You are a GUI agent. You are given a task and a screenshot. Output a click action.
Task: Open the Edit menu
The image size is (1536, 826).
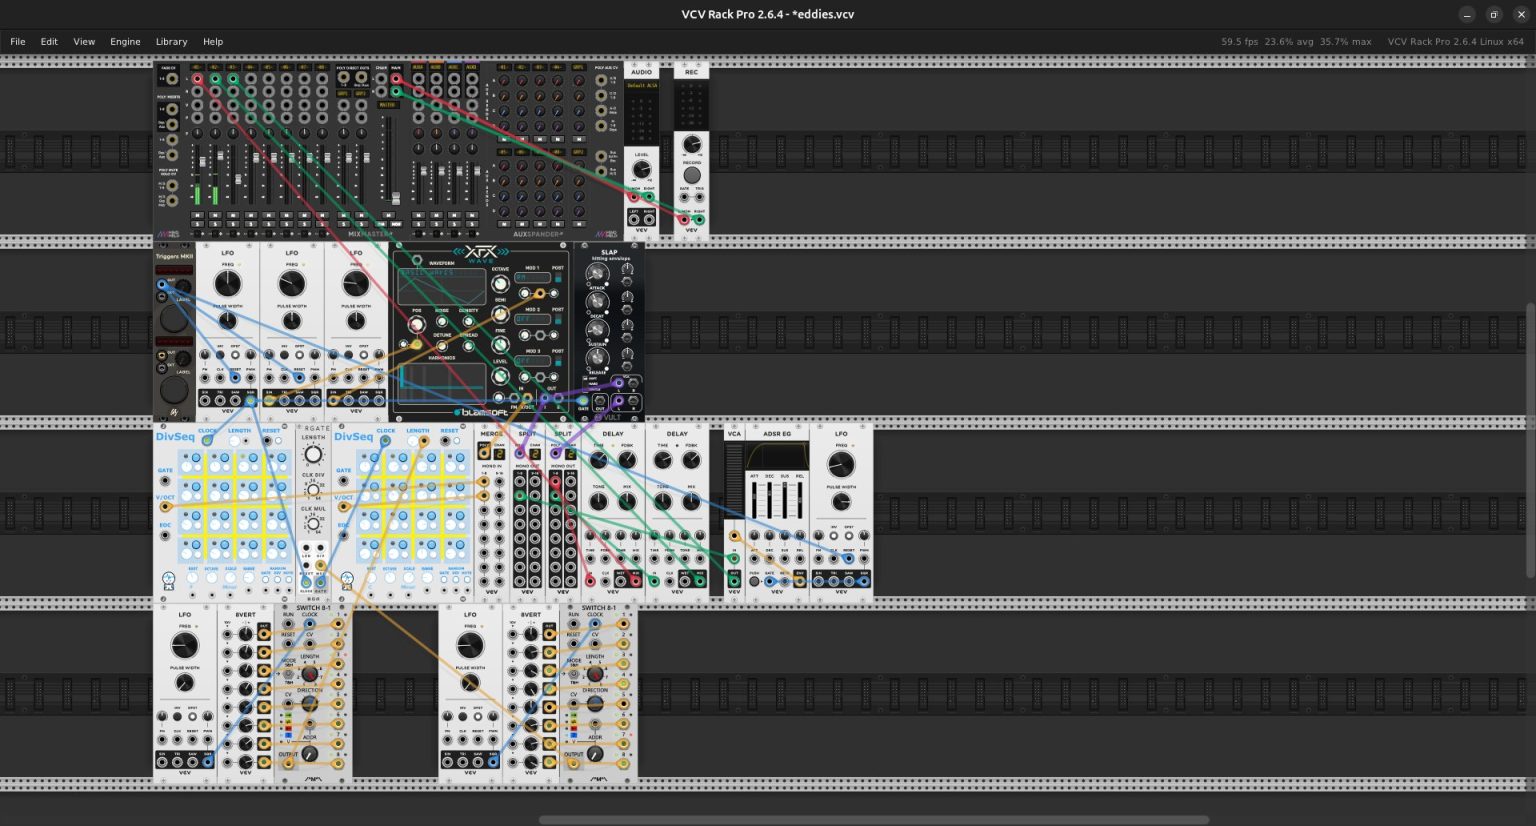49,42
